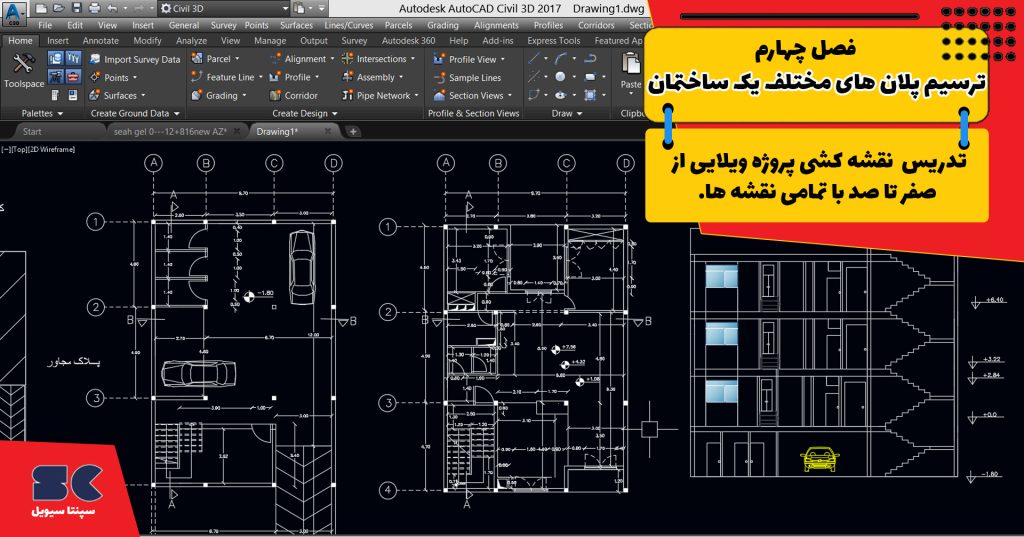This screenshot has width=1024, height=537.
Task: Open the Quick Access Toolbar customize arrow
Action: click(x=321, y=8)
